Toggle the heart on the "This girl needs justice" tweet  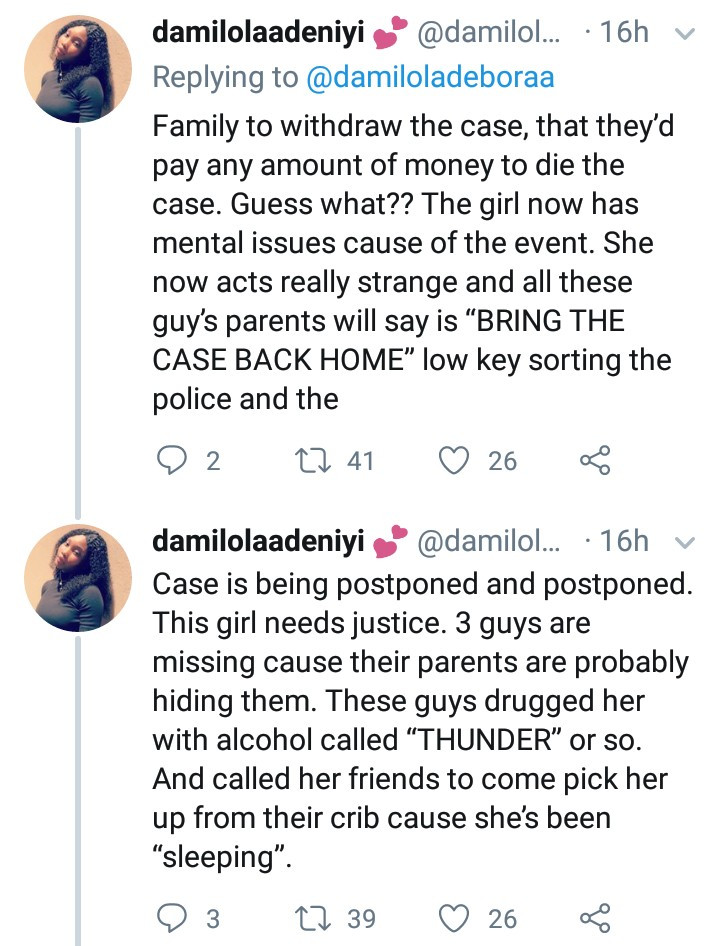(455, 917)
